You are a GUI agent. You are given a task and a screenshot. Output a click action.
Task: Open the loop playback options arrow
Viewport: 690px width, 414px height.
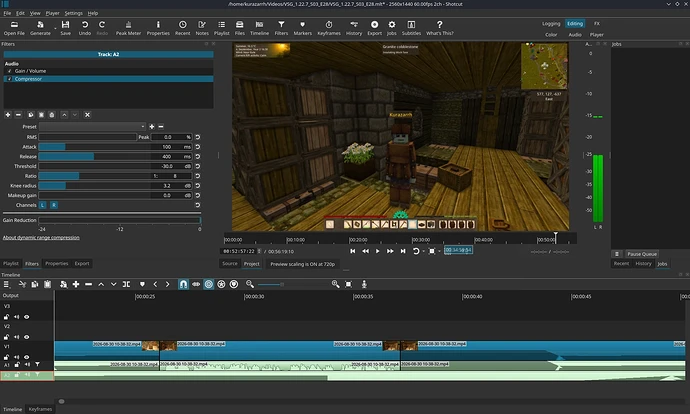(423, 251)
